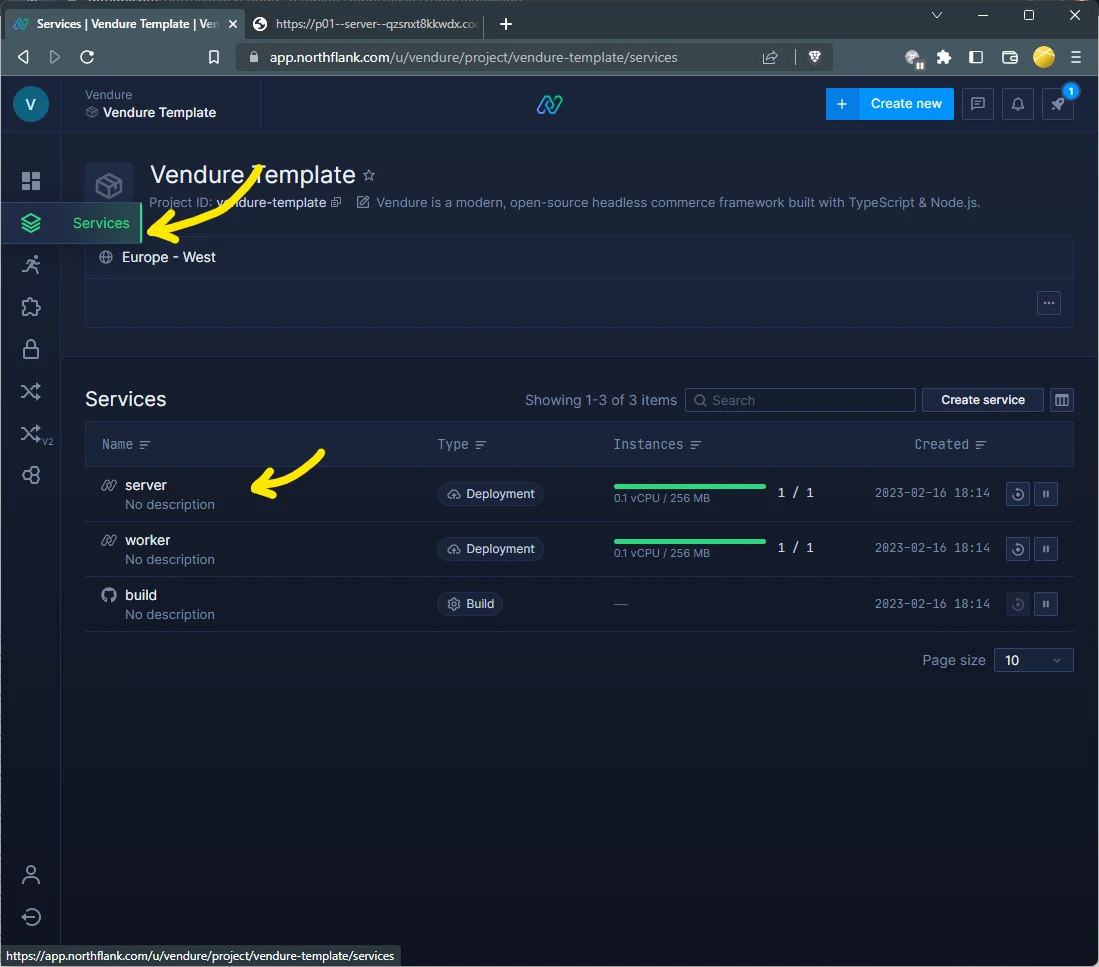This screenshot has width=1099, height=967.
Task: Star Vendure Template as favorite
Action: click(369, 176)
